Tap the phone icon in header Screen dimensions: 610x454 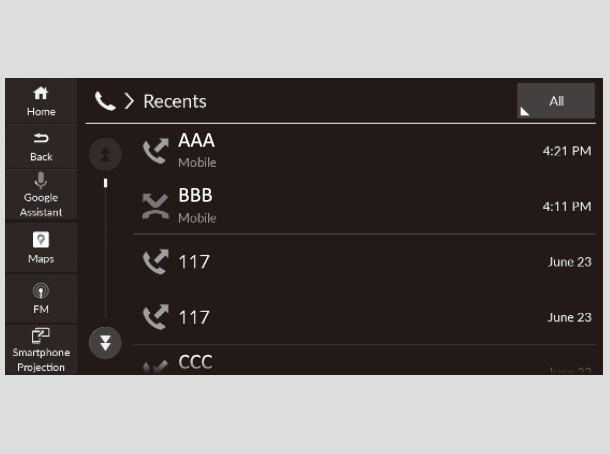[x=105, y=101]
